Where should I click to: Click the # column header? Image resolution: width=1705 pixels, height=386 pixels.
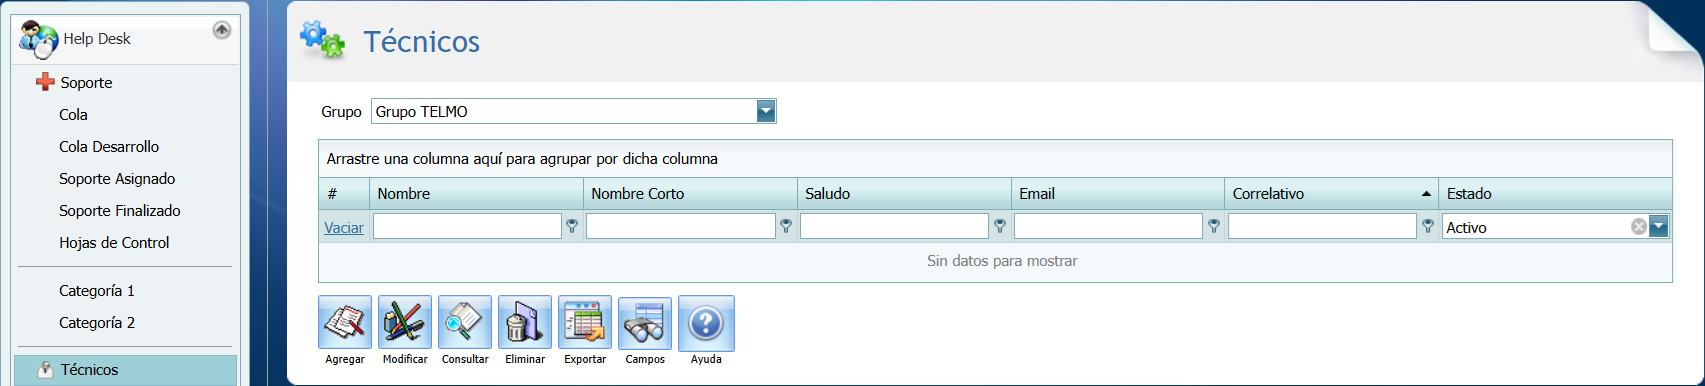[344, 194]
